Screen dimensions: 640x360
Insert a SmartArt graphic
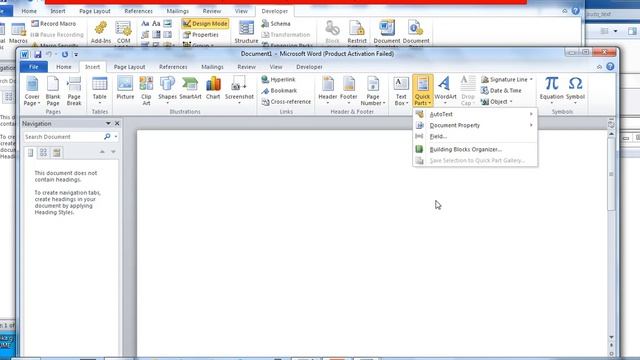click(x=190, y=88)
